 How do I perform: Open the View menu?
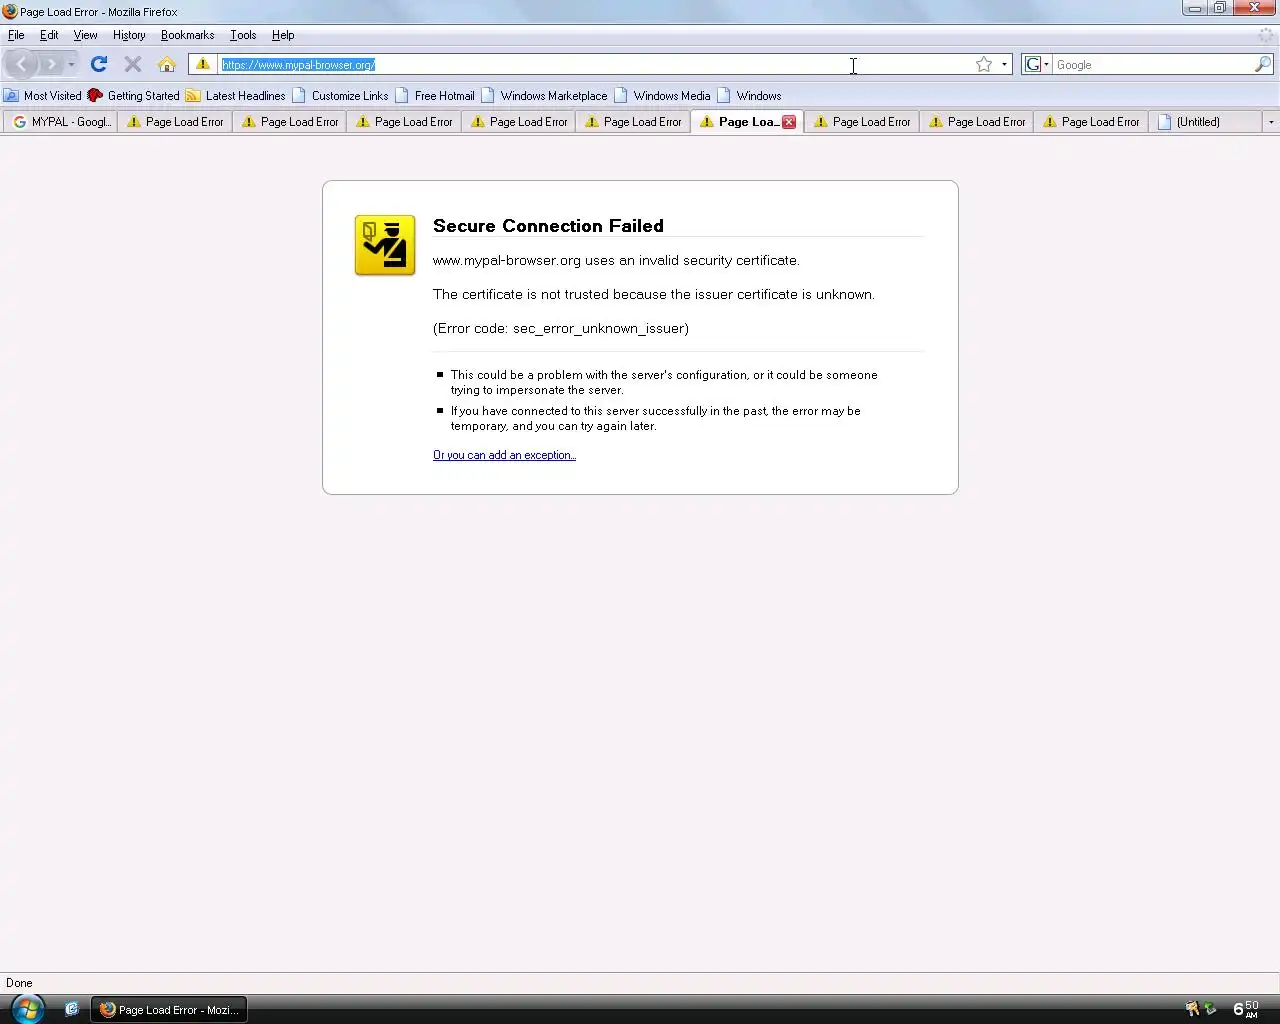85,35
